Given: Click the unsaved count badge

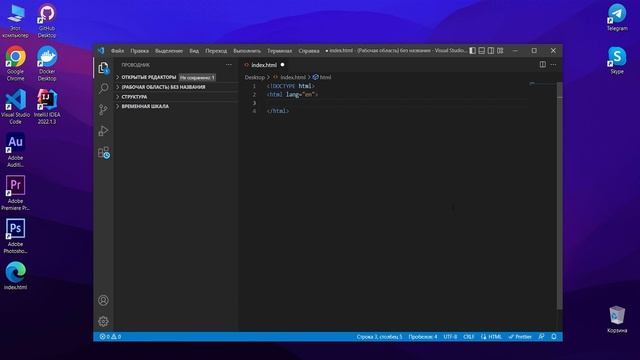Looking at the screenshot, I should [x=197, y=77].
